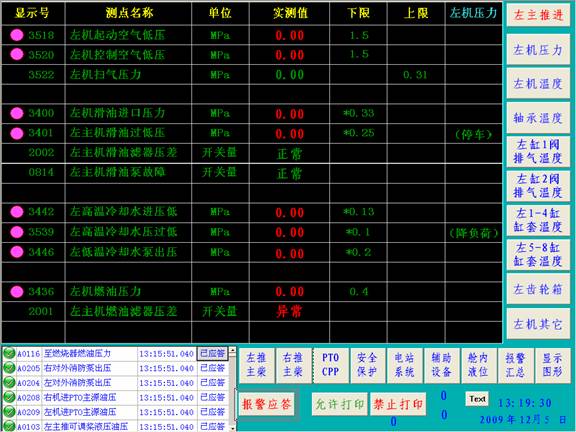Click the small Text button
Viewport: 576px width, 432px height.
point(478,399)
